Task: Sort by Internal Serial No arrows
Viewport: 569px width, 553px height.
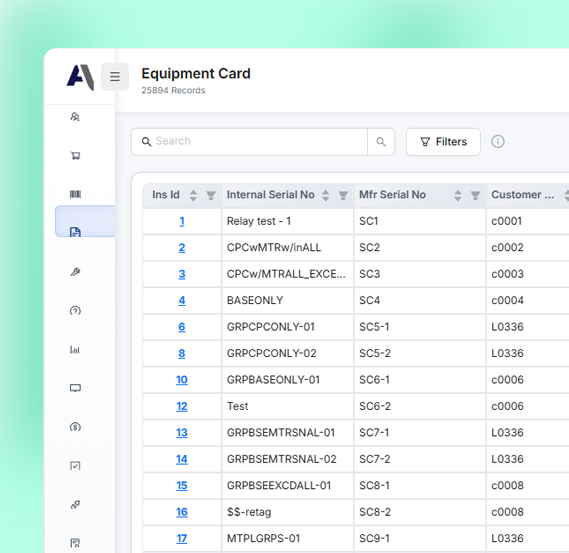Action: [326, 195]
